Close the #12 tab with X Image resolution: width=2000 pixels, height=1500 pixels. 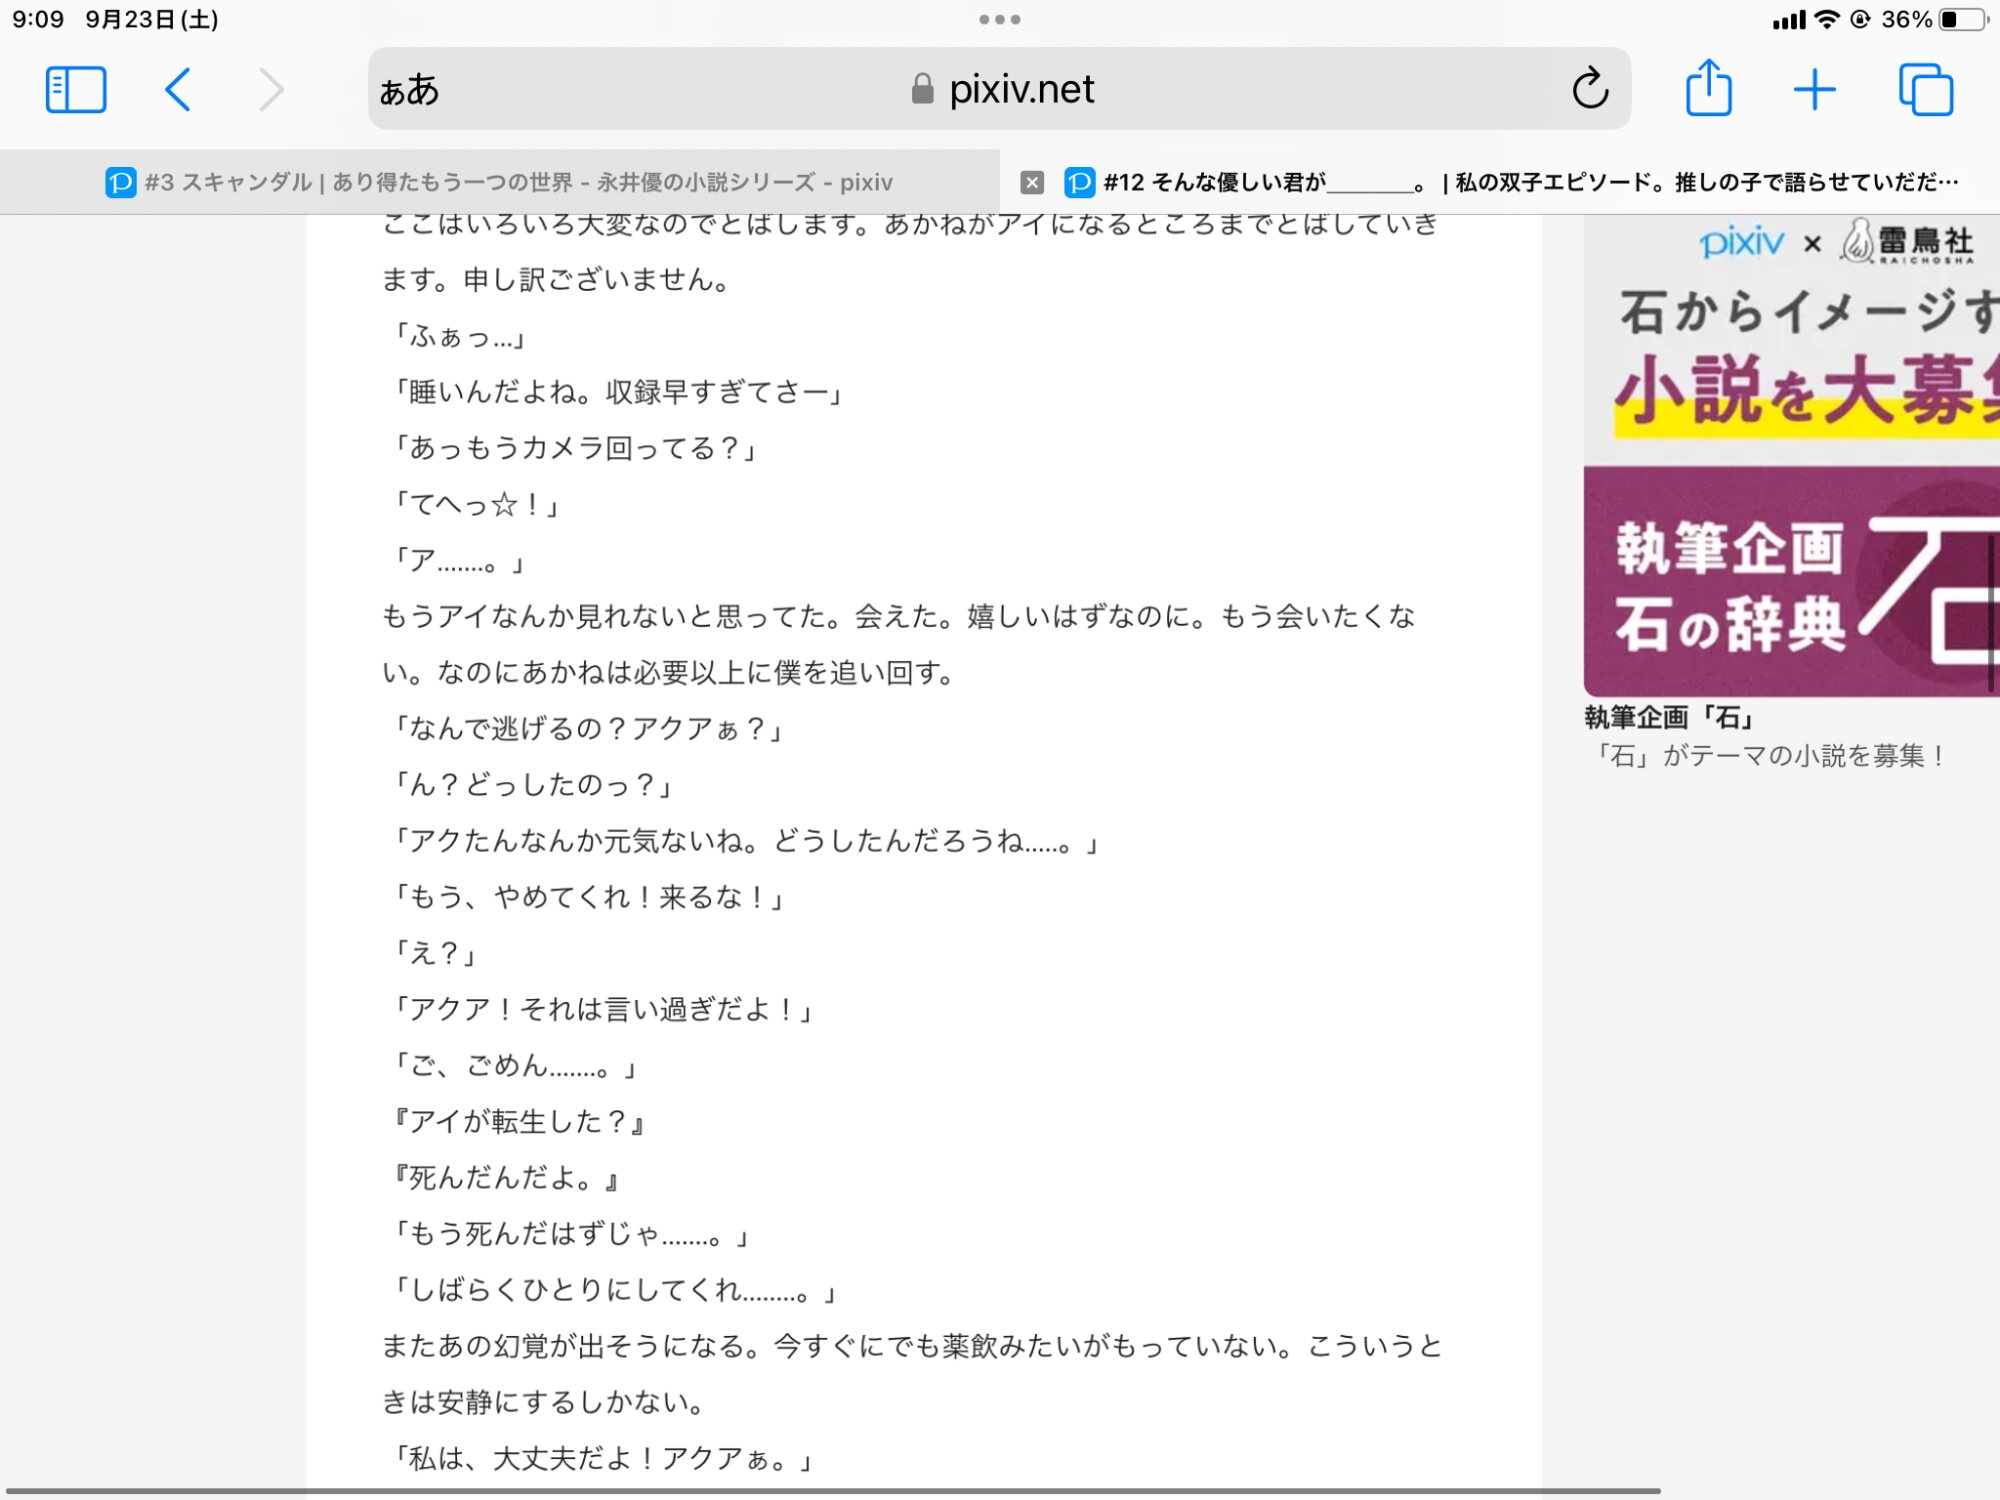point(1032,182)
